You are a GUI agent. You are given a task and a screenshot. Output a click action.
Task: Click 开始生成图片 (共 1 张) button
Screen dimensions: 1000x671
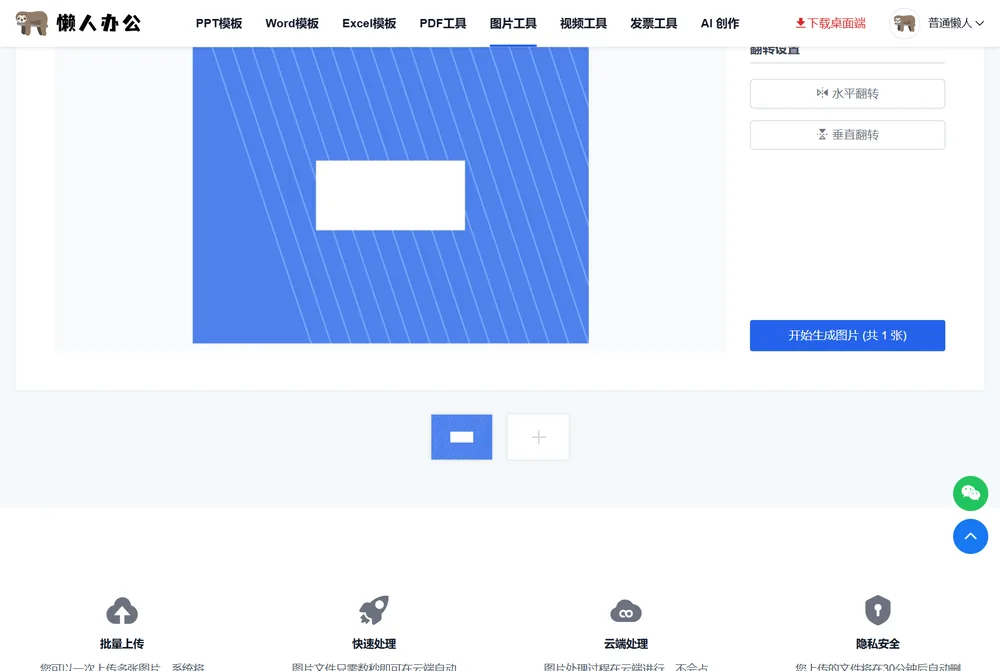pos(848,336)
